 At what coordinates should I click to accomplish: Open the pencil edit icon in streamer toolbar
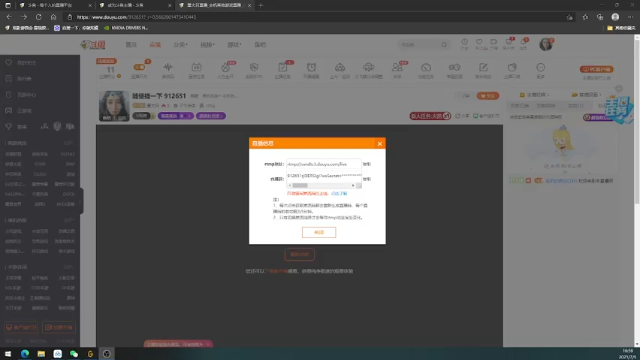tap(483, 67)
